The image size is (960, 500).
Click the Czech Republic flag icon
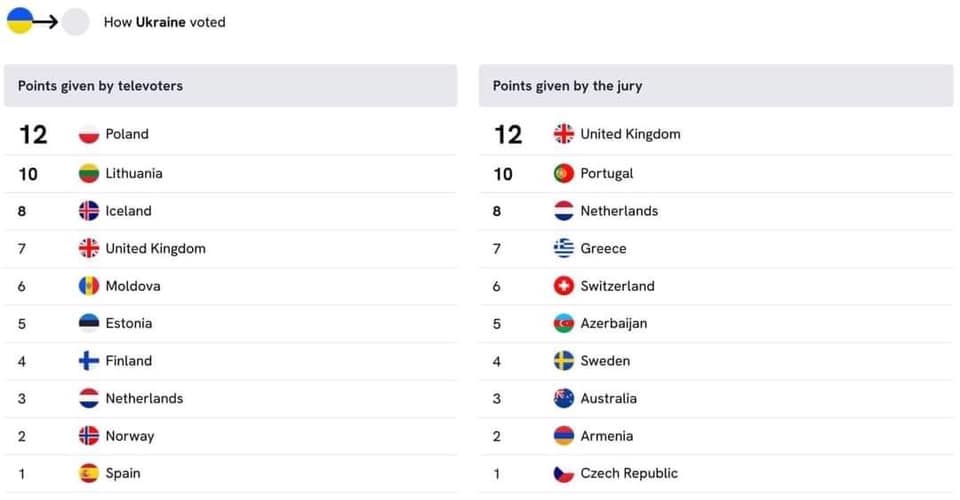coord(564,473)
